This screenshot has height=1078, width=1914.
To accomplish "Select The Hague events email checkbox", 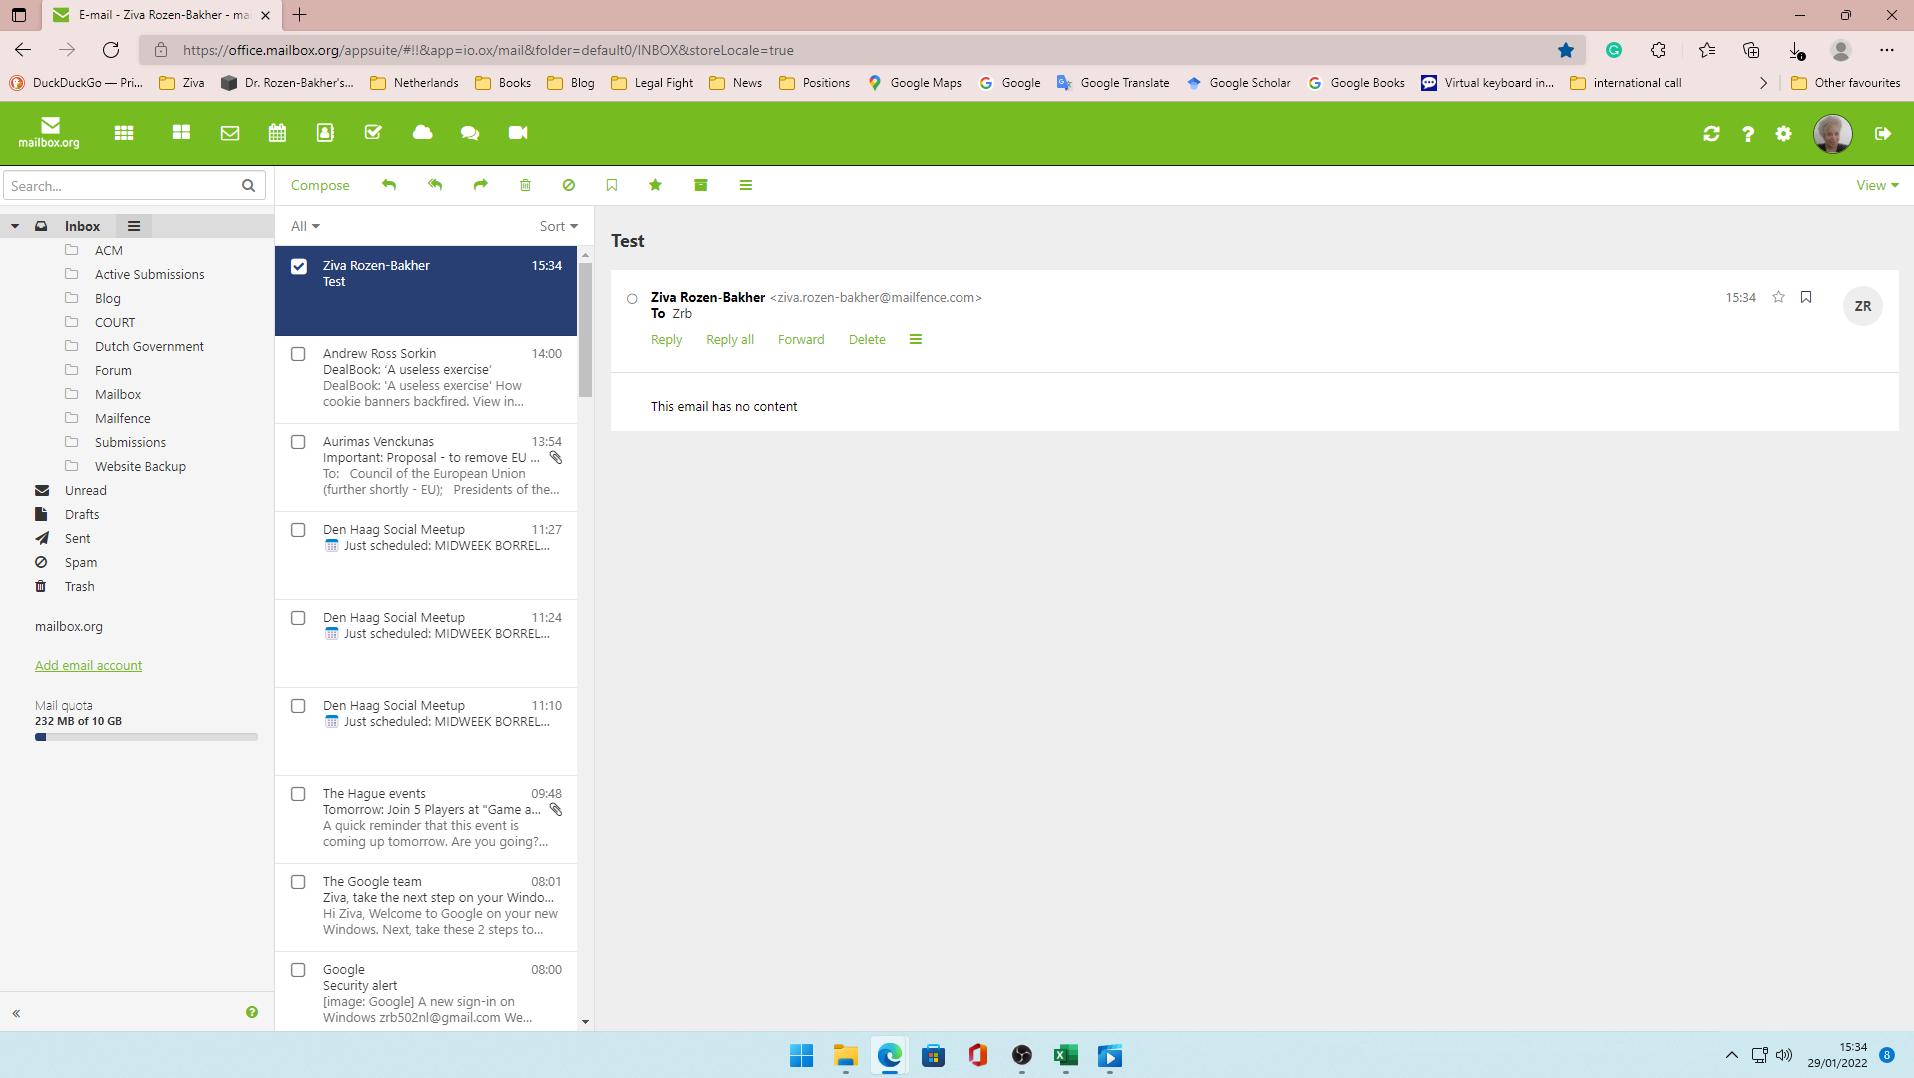I will click(x=298, y=794).
